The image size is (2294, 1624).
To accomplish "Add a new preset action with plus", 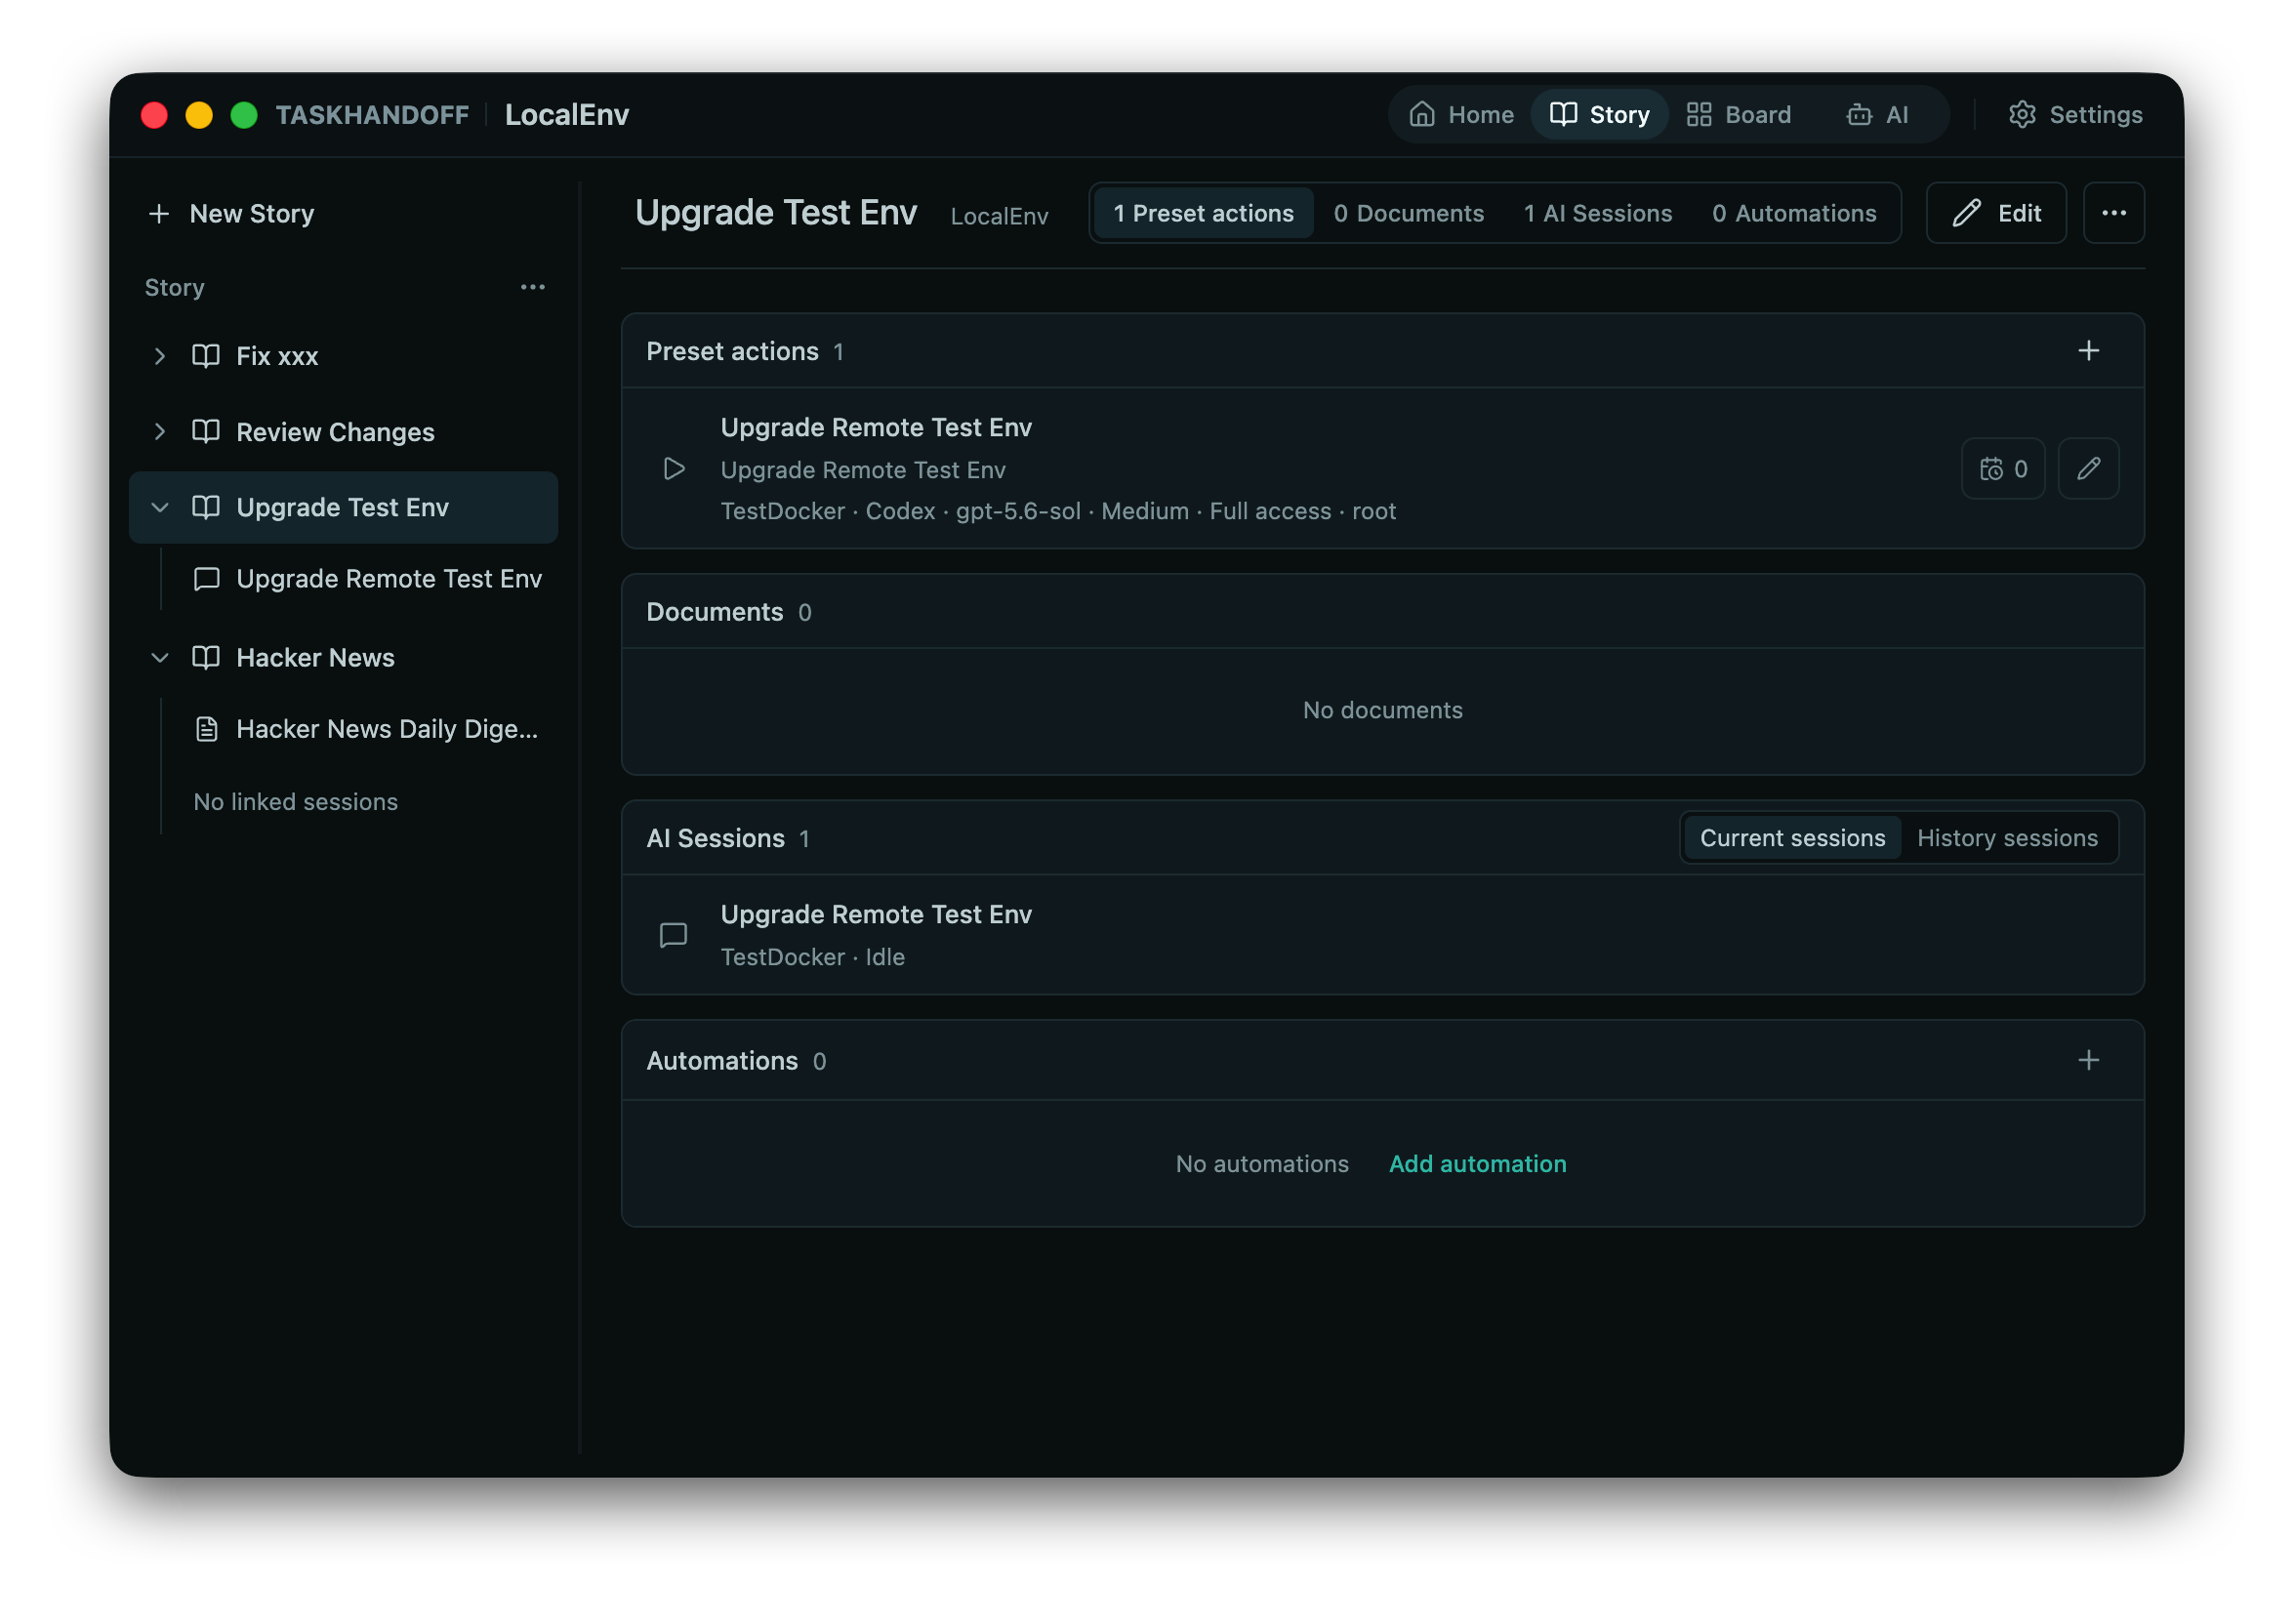I will tap(2087, 350).
